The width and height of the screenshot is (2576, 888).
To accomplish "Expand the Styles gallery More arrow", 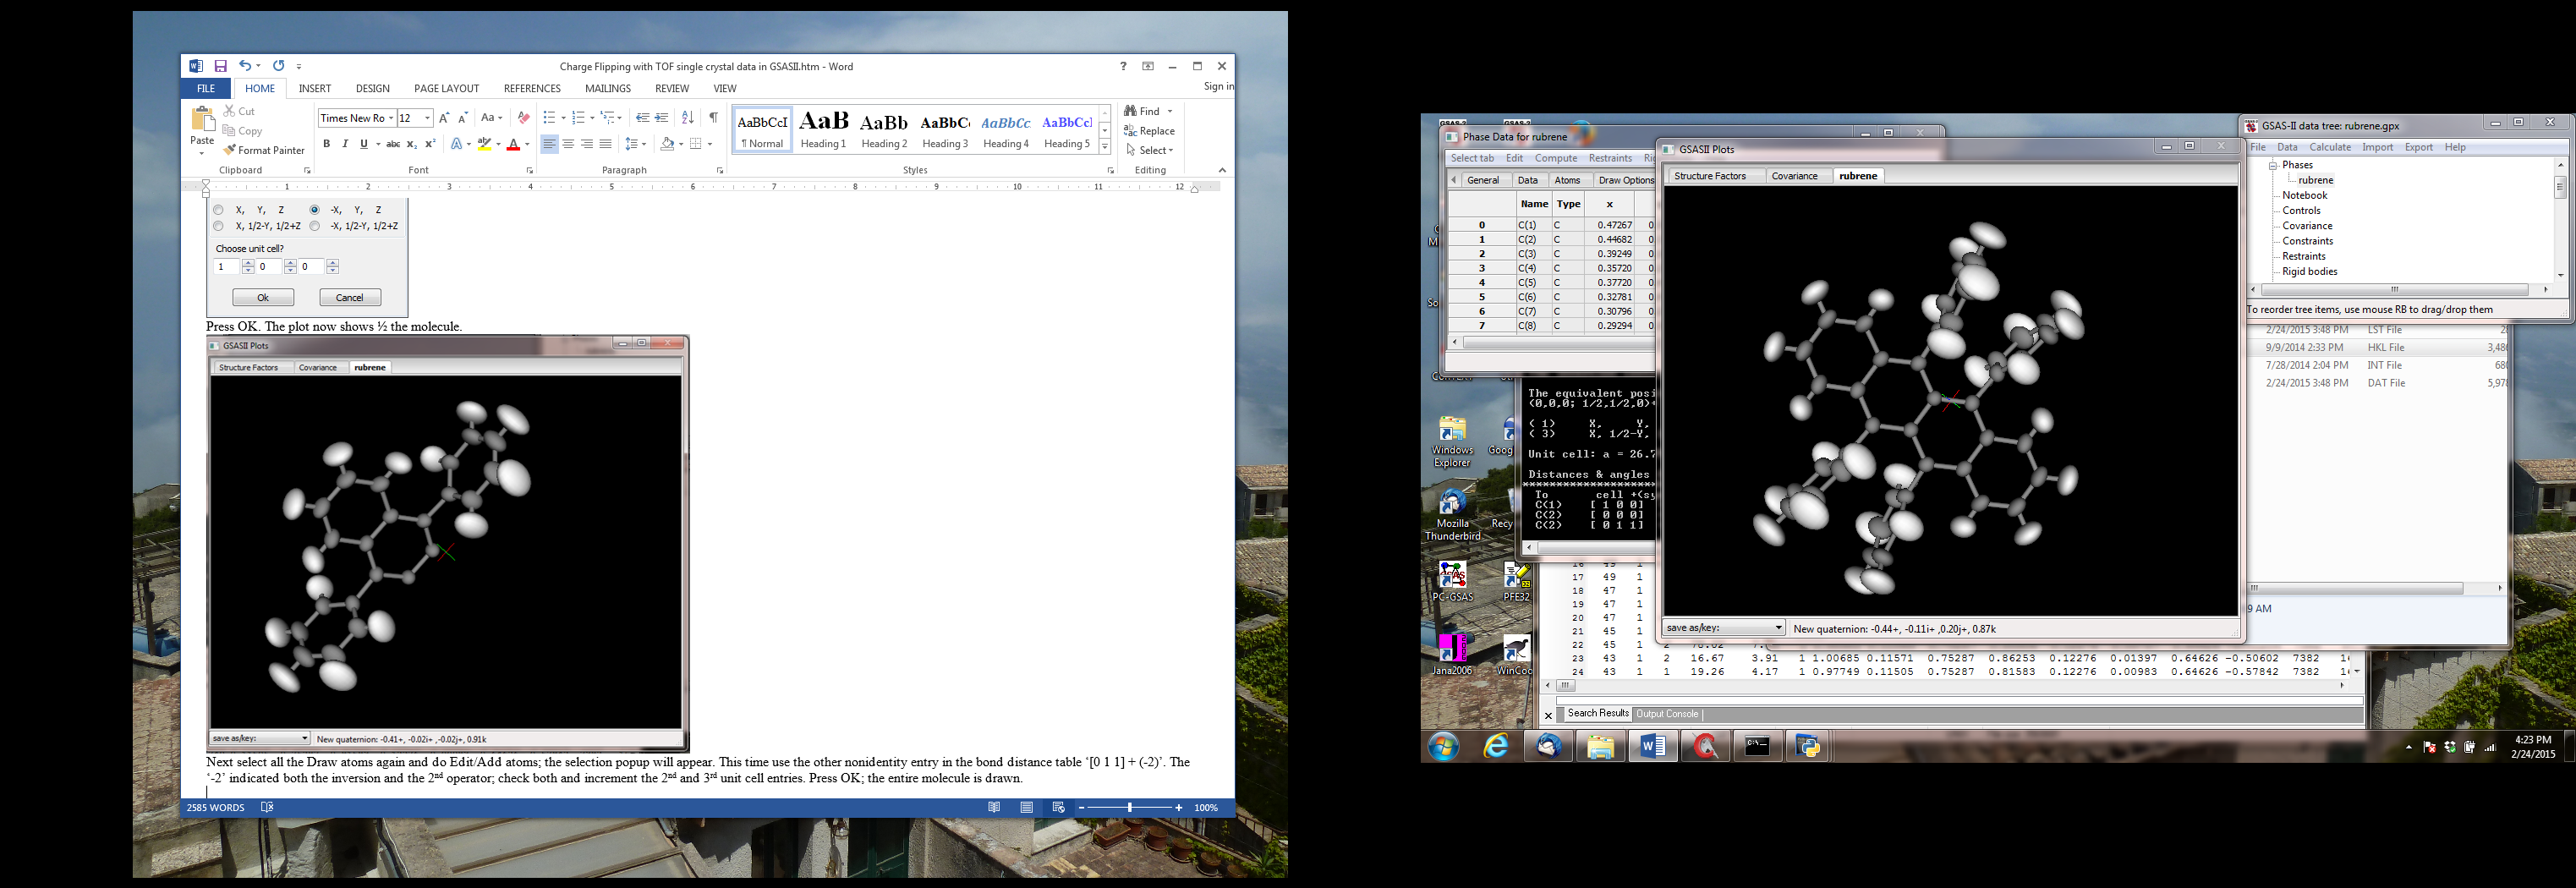I will coord(1105,147).
